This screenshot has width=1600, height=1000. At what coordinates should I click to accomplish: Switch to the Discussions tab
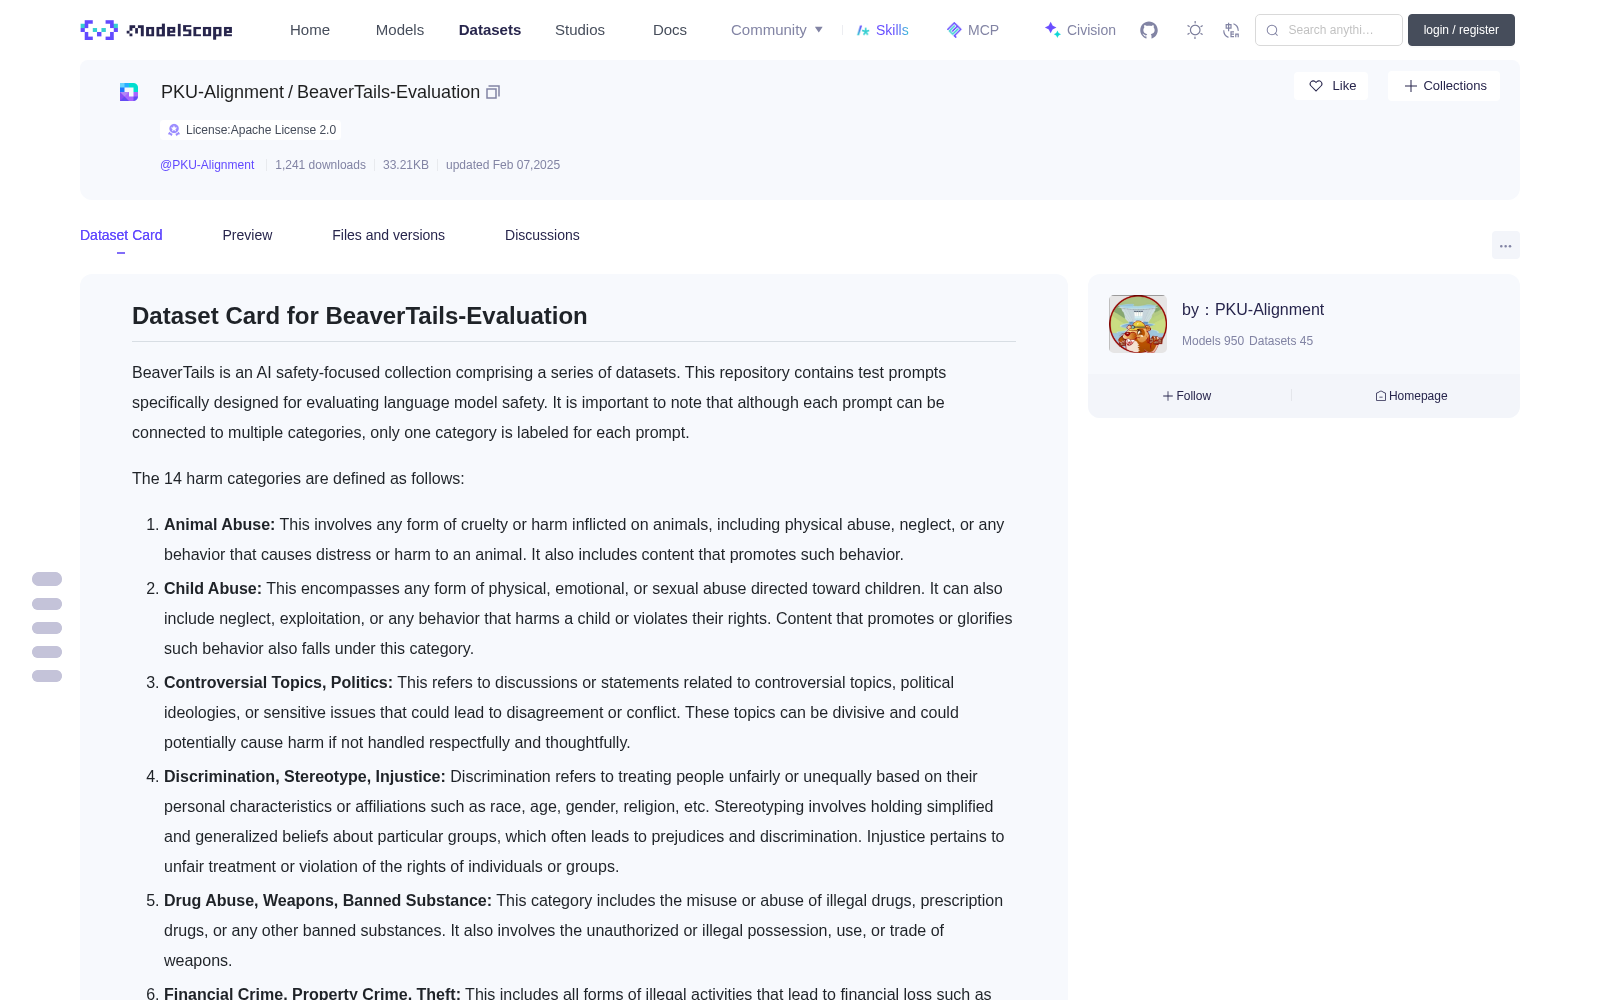(x=542, y=235)
